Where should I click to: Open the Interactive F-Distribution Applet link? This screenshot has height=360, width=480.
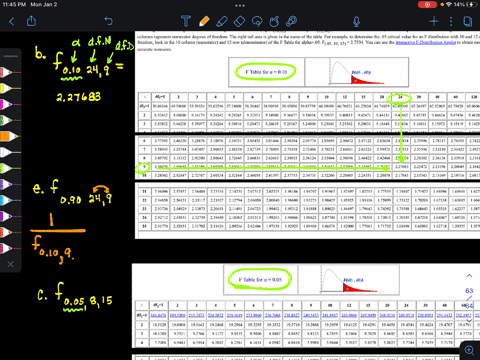(x=425, y=43)
